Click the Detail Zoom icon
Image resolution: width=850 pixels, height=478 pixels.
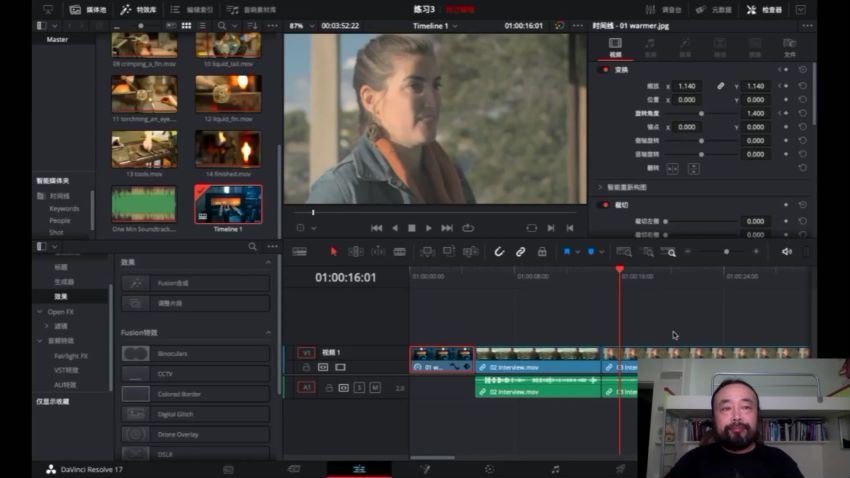[647, 251]
